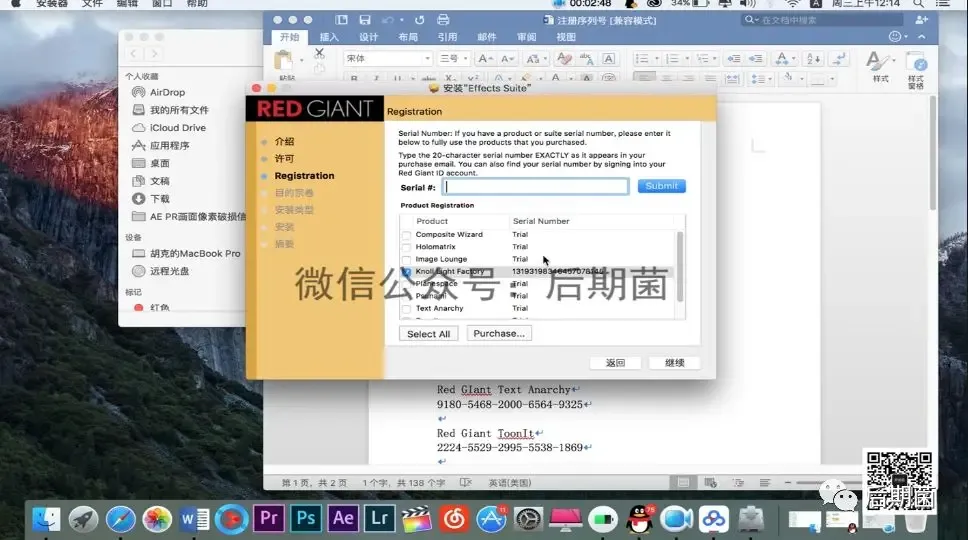Click the Undo arrow in Word's title bar
This screenshot has width=968, height=540.
[387, 20]
